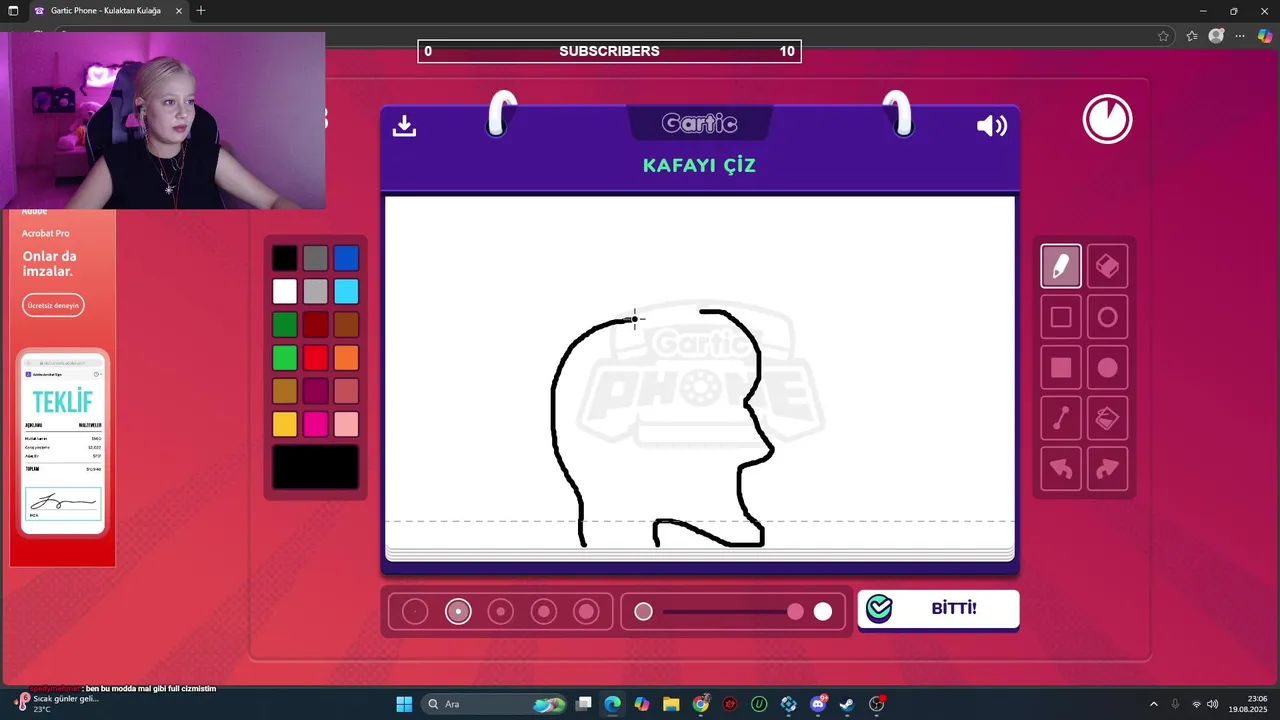1280x720 pixels.
Task: Pick the dark gray color swatch
Action: 315,259
